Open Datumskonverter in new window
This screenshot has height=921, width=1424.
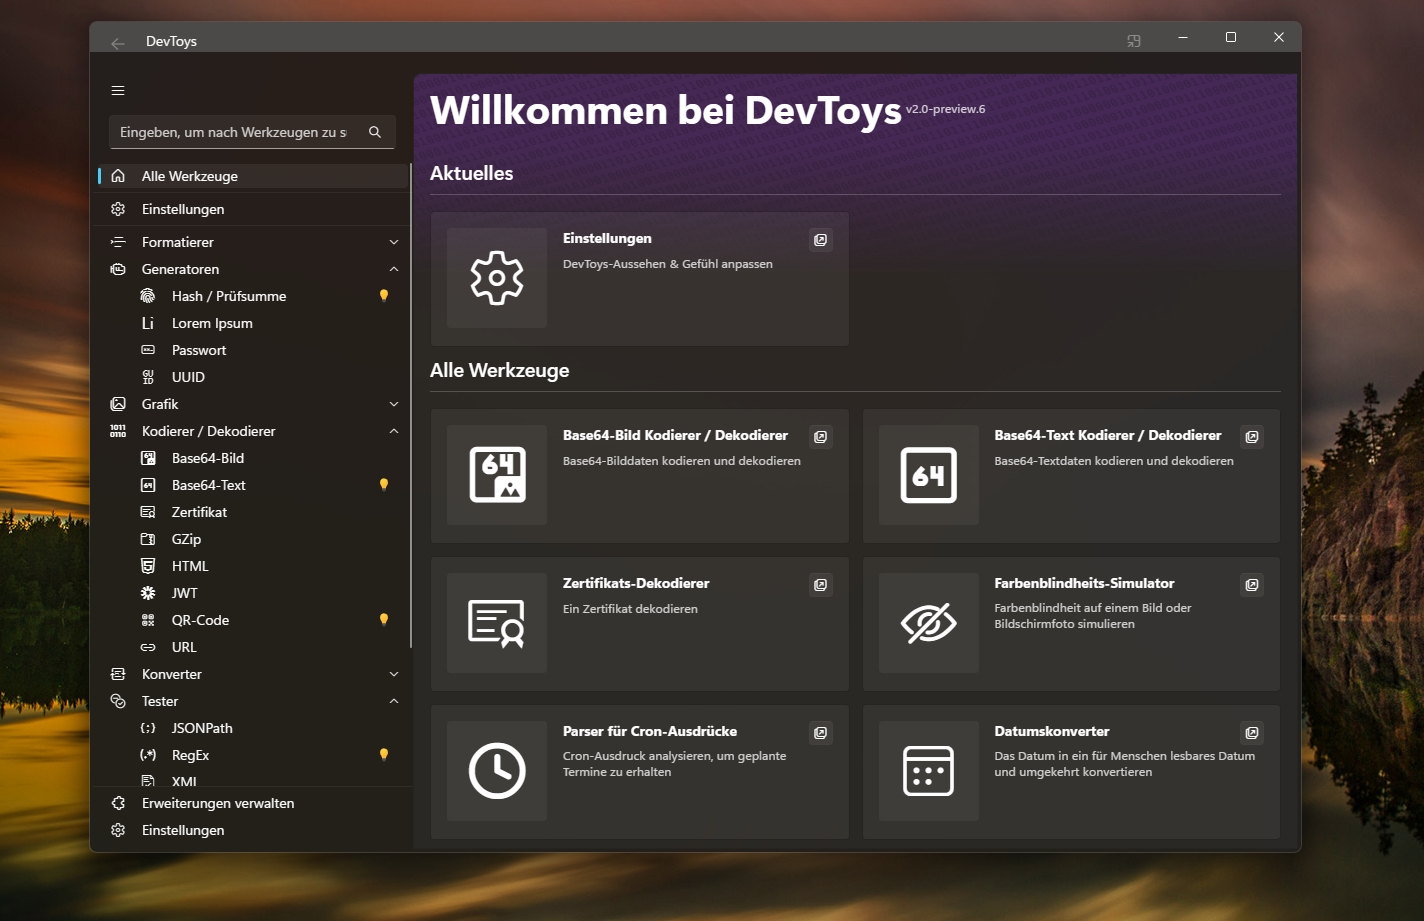[1252, 733]
